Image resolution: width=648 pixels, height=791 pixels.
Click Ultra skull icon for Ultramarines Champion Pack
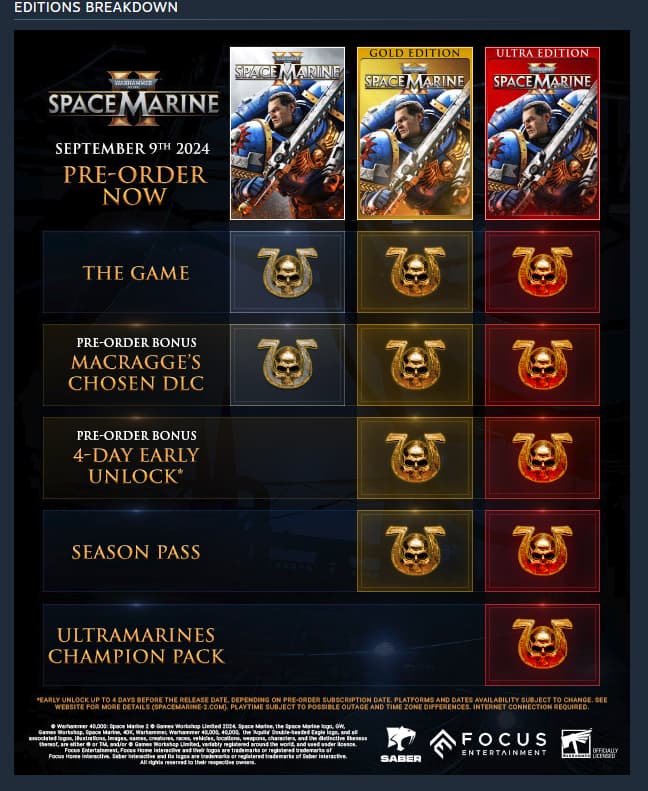click(542, 644)
